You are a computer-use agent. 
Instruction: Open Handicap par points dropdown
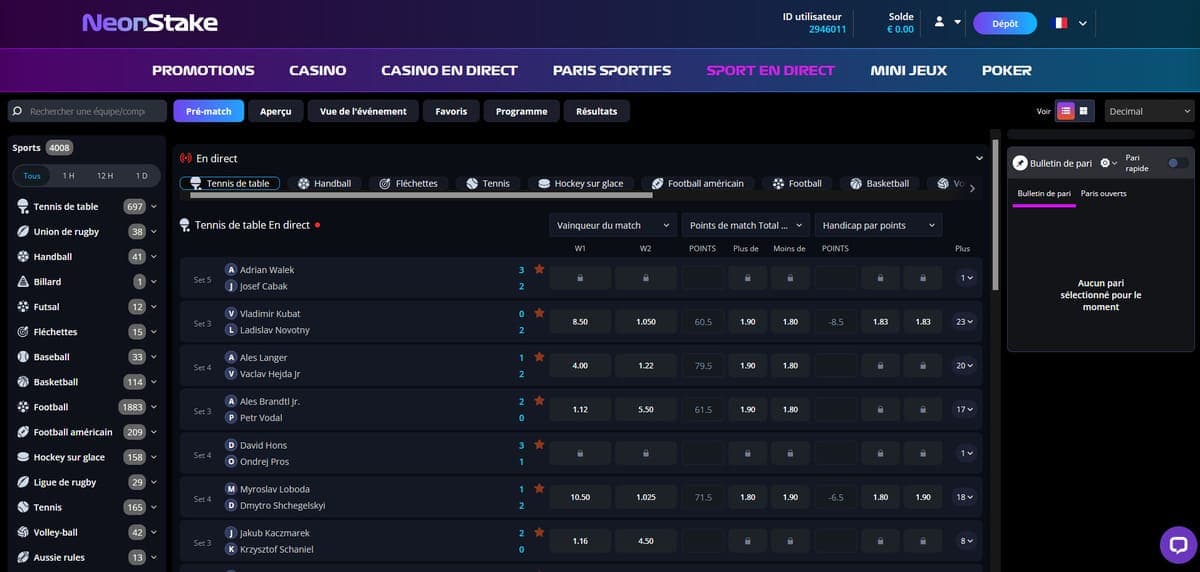878,225
